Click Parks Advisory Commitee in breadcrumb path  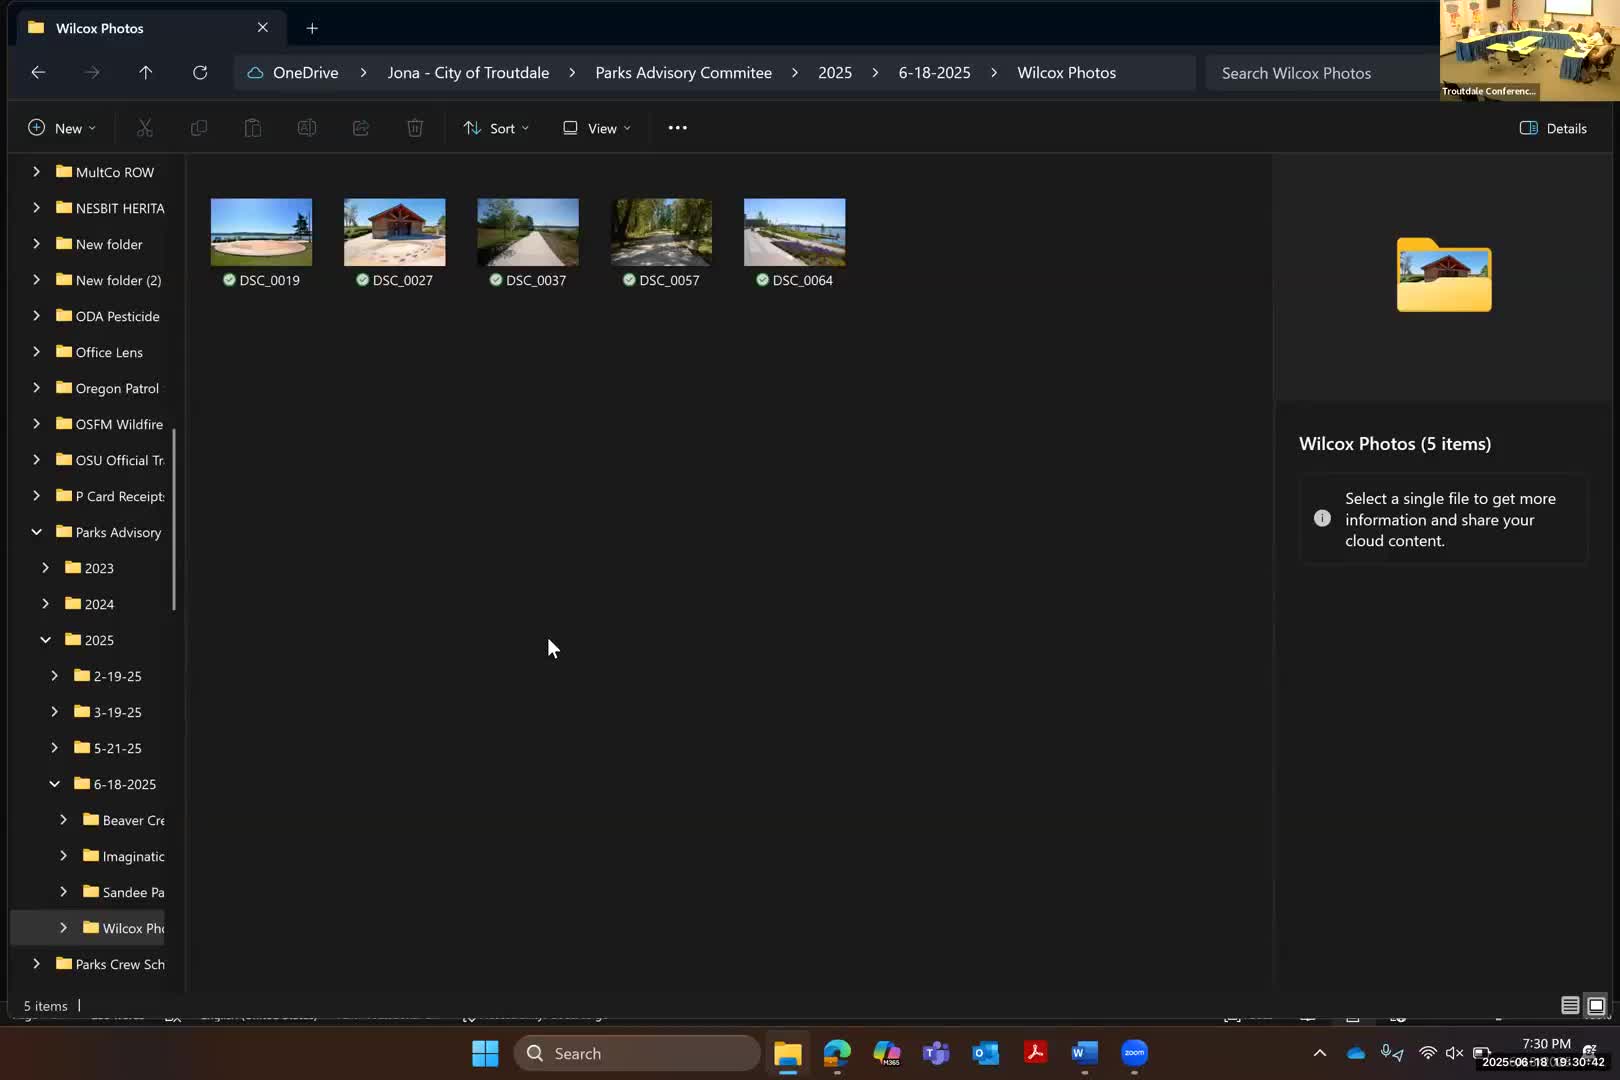tap(683, 73)
